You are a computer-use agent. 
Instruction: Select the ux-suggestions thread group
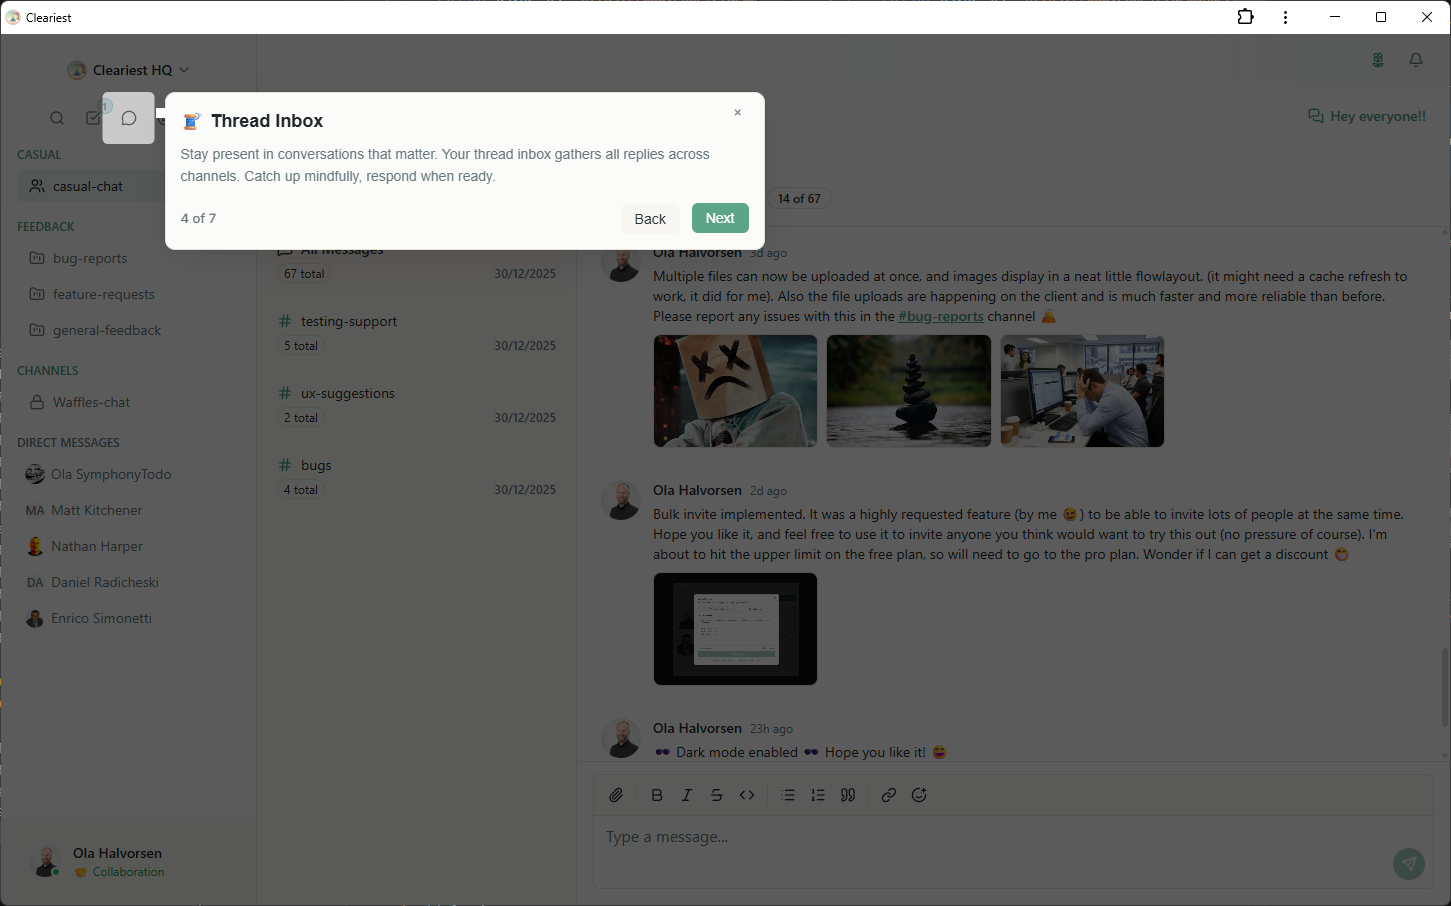pos(417,405)
